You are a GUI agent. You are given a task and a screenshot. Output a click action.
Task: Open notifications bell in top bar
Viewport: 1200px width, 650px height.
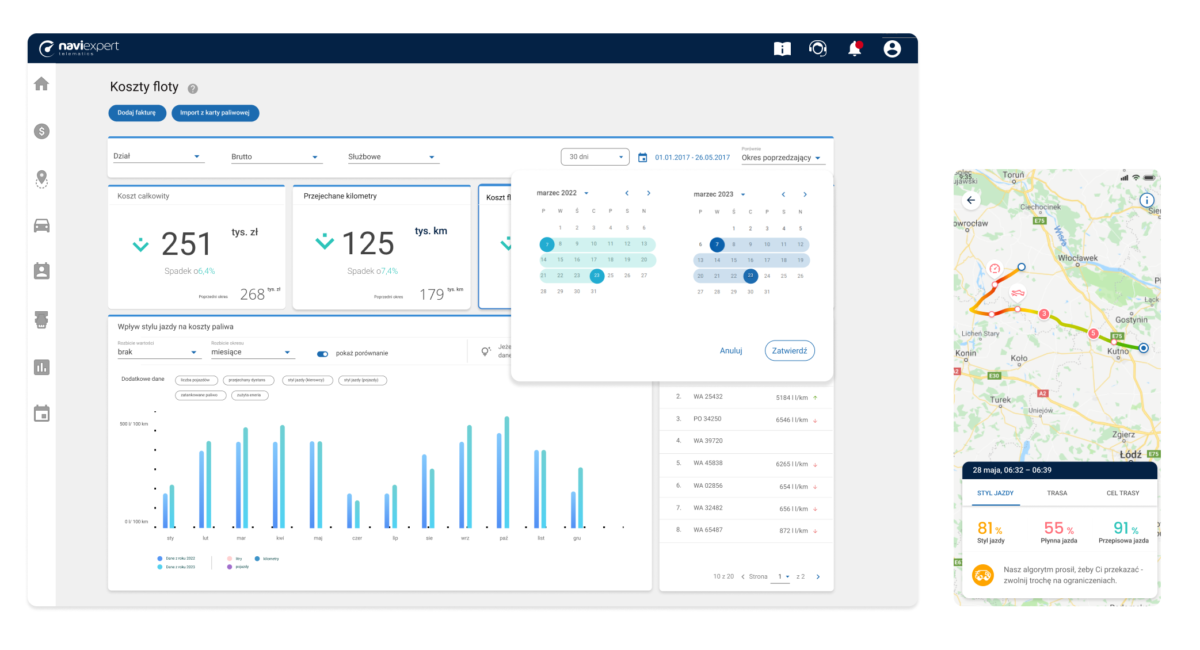click(x=855, y=48)
